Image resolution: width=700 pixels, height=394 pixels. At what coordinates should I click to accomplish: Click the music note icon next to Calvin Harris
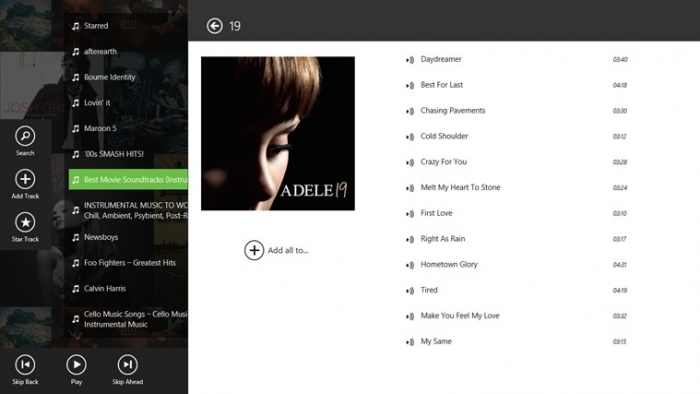tap(76, 289)
